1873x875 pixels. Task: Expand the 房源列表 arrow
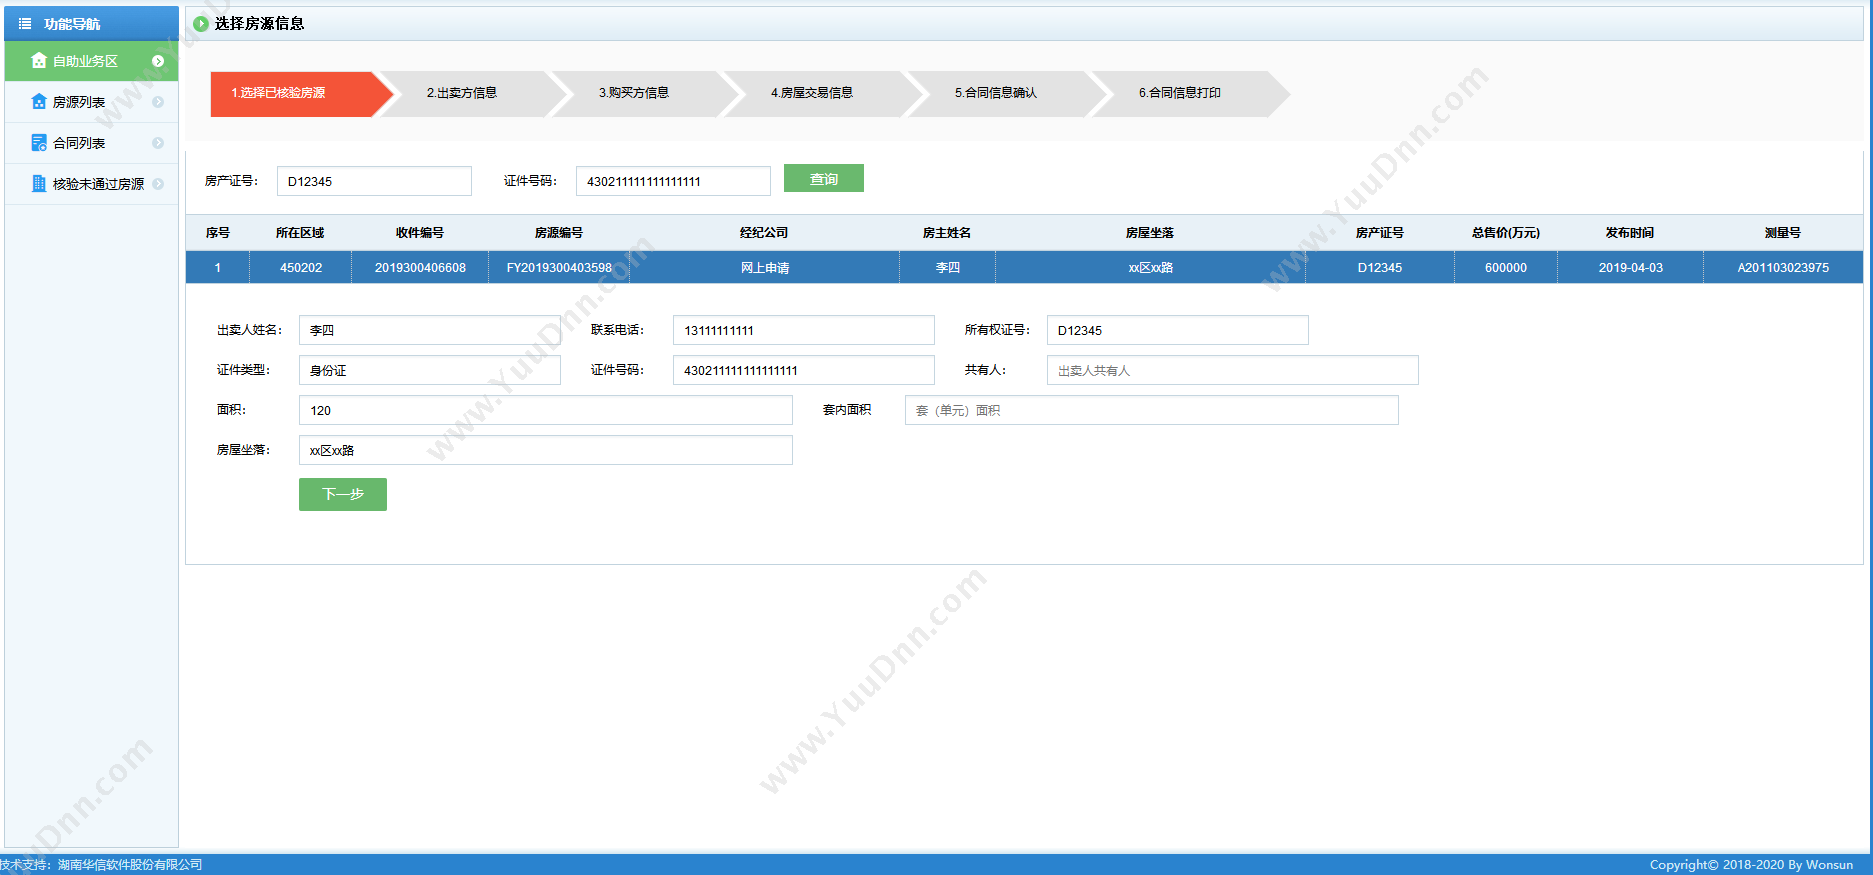point(158,102)
